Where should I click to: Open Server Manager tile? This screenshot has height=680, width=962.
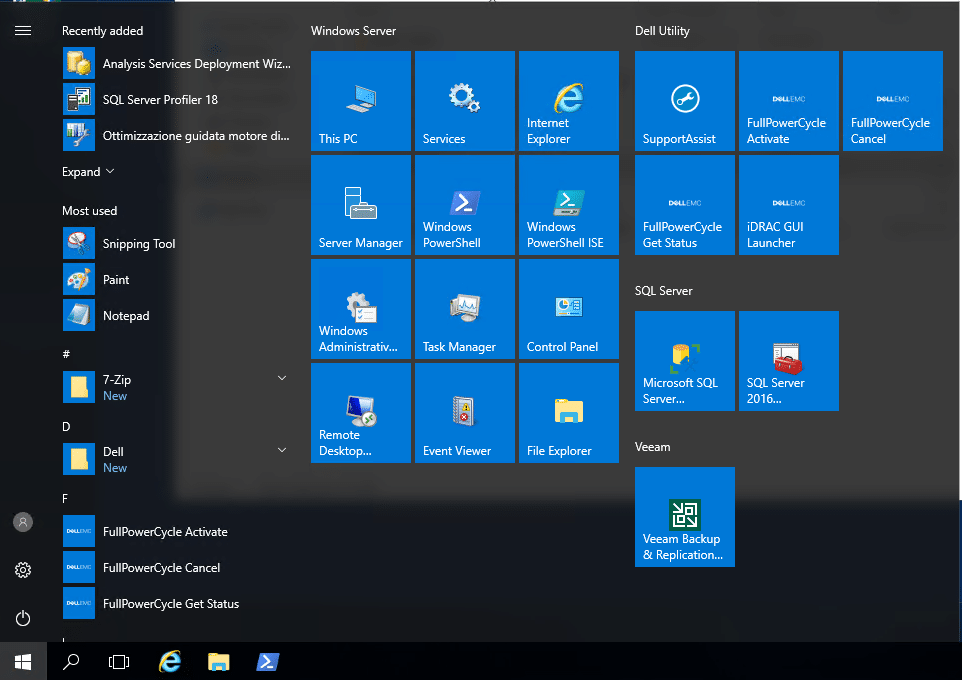click(x=361, y=205)
